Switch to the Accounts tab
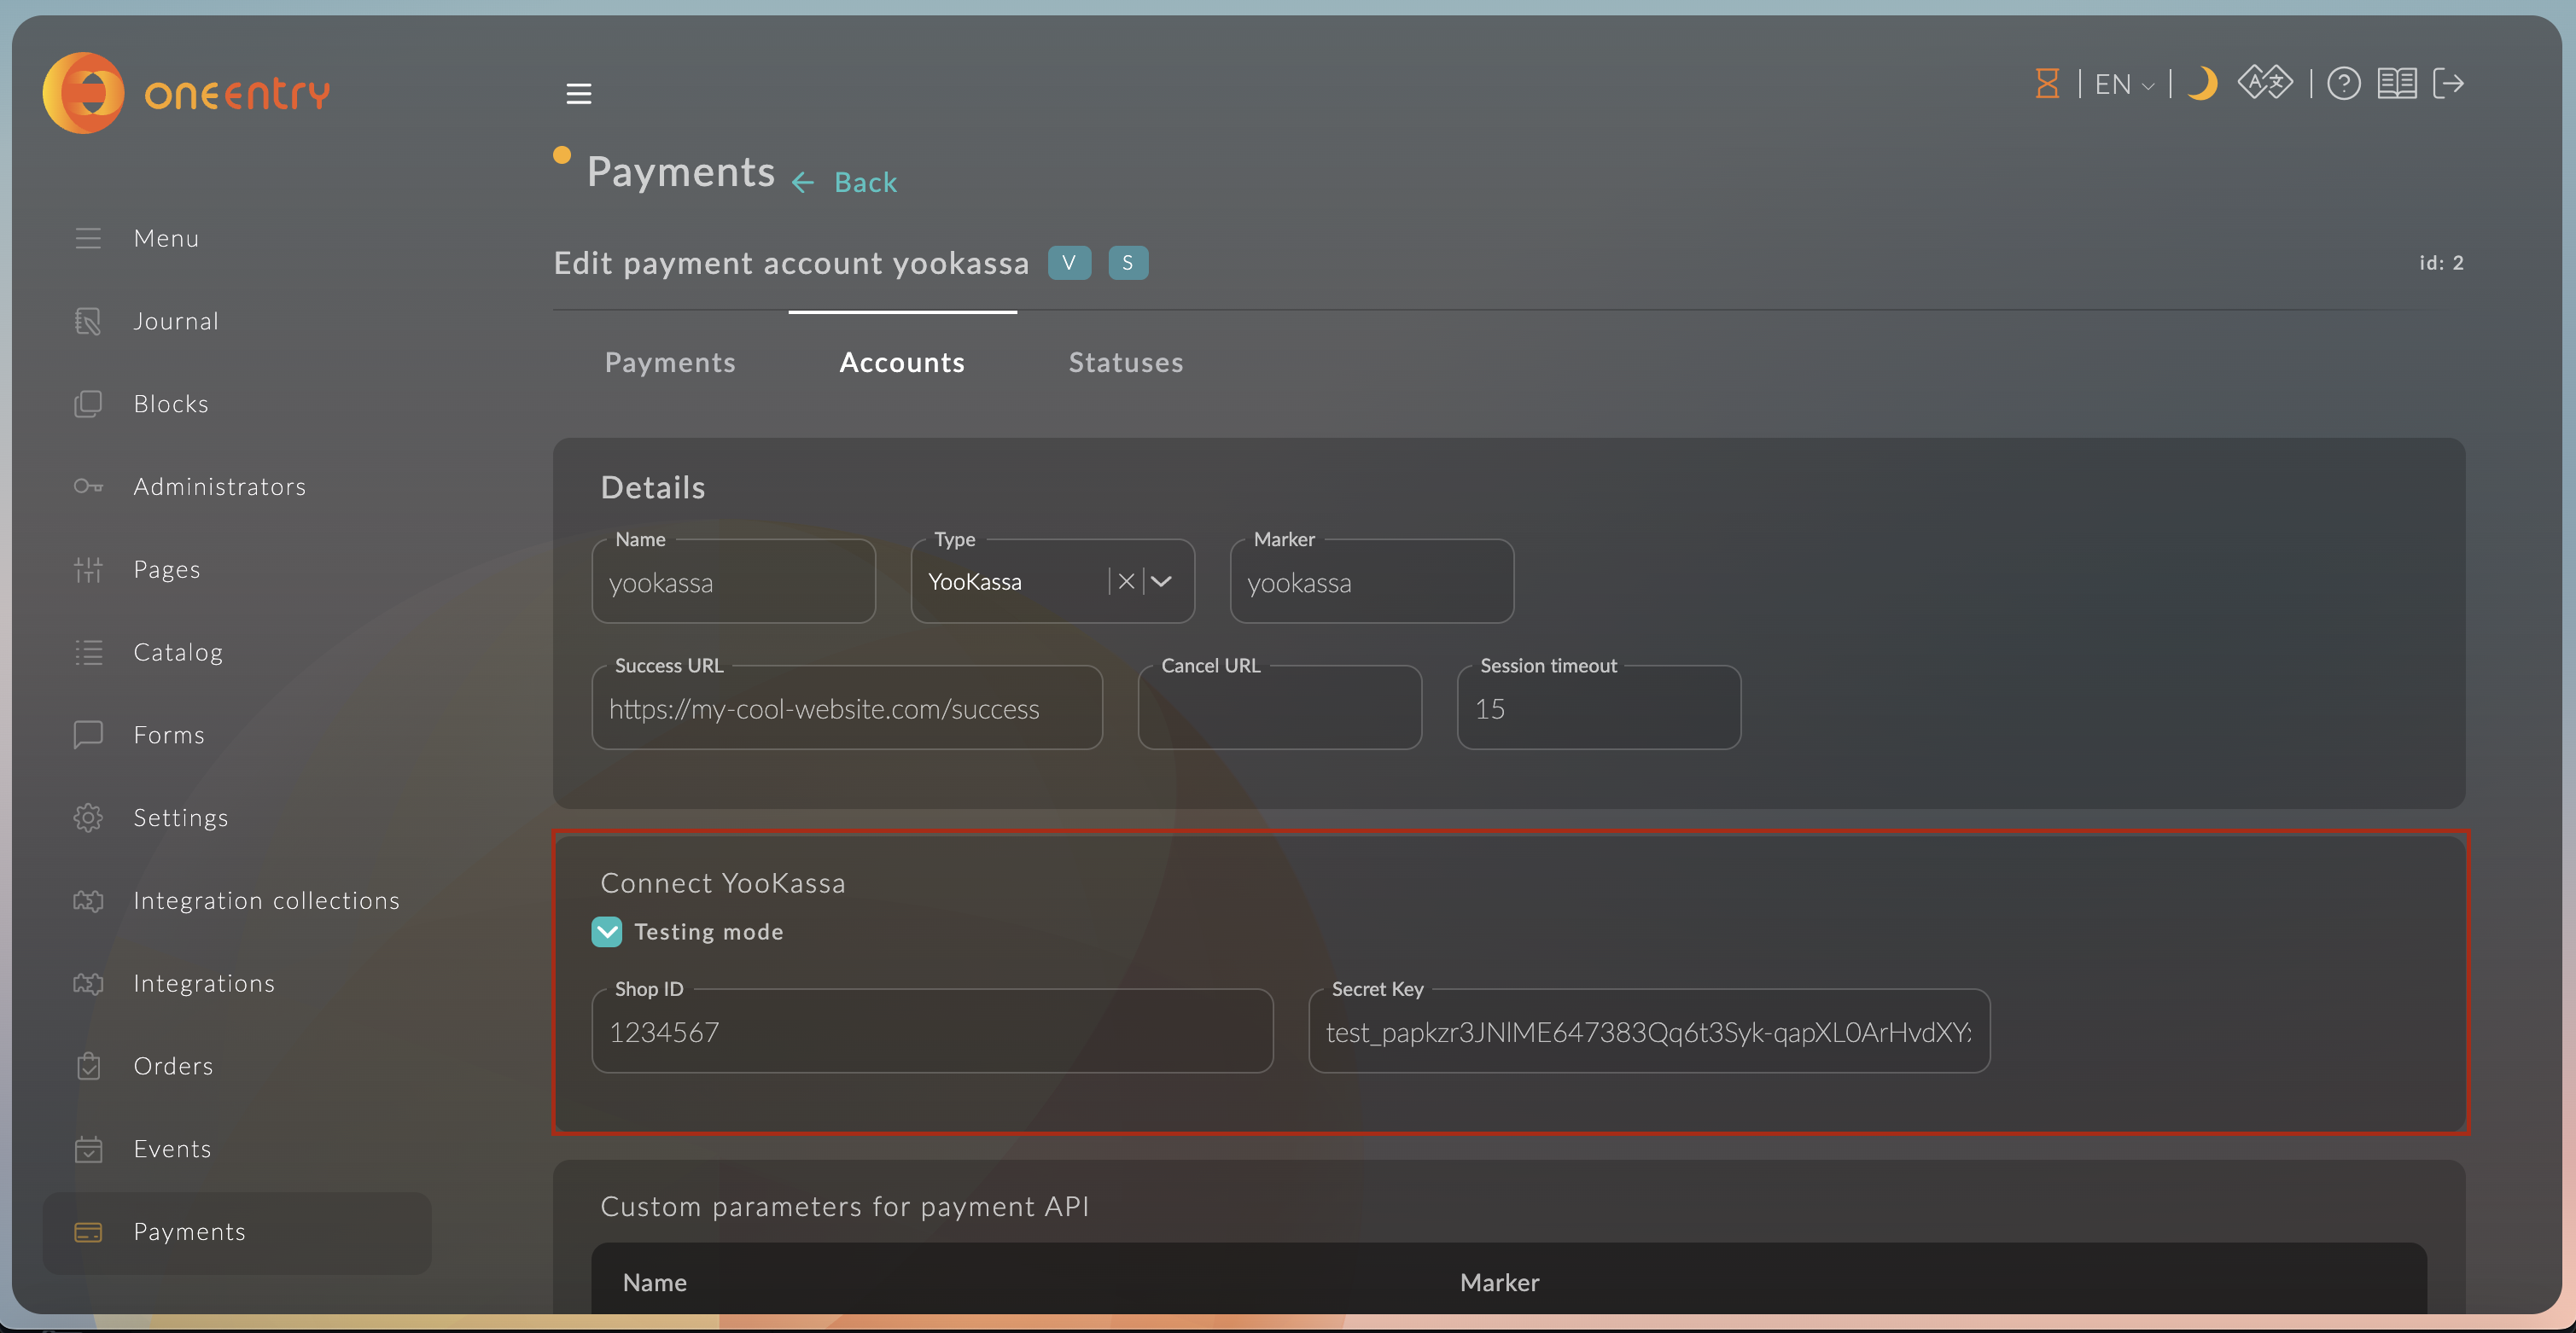Viewport: 2576px width, 1333px height. tap(902, 362)
